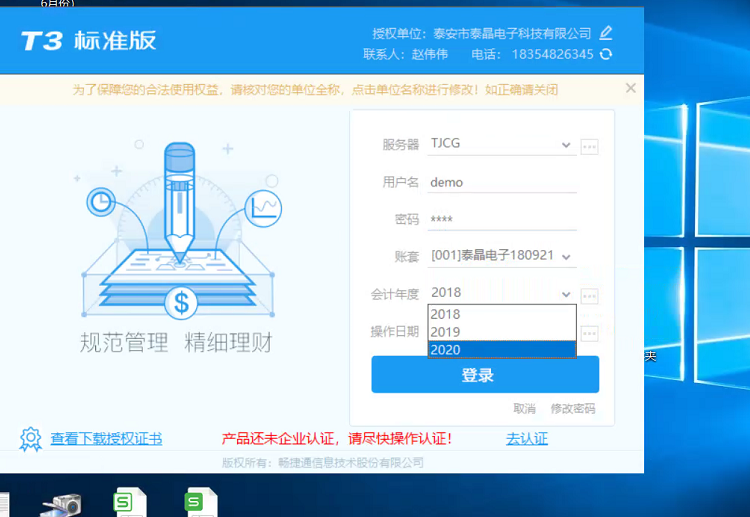750x517 pixels.
Task: Click the 用户名 field containing demo
Action: pyautogui.click(x=502, y=182)
